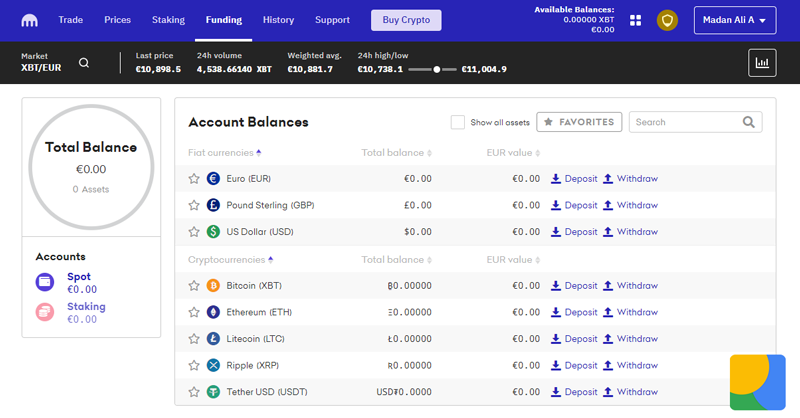The image size is (800, 418).
Task: Click the Bitcoin (XBT) coin icon
Action: click(x=213, y=285)
